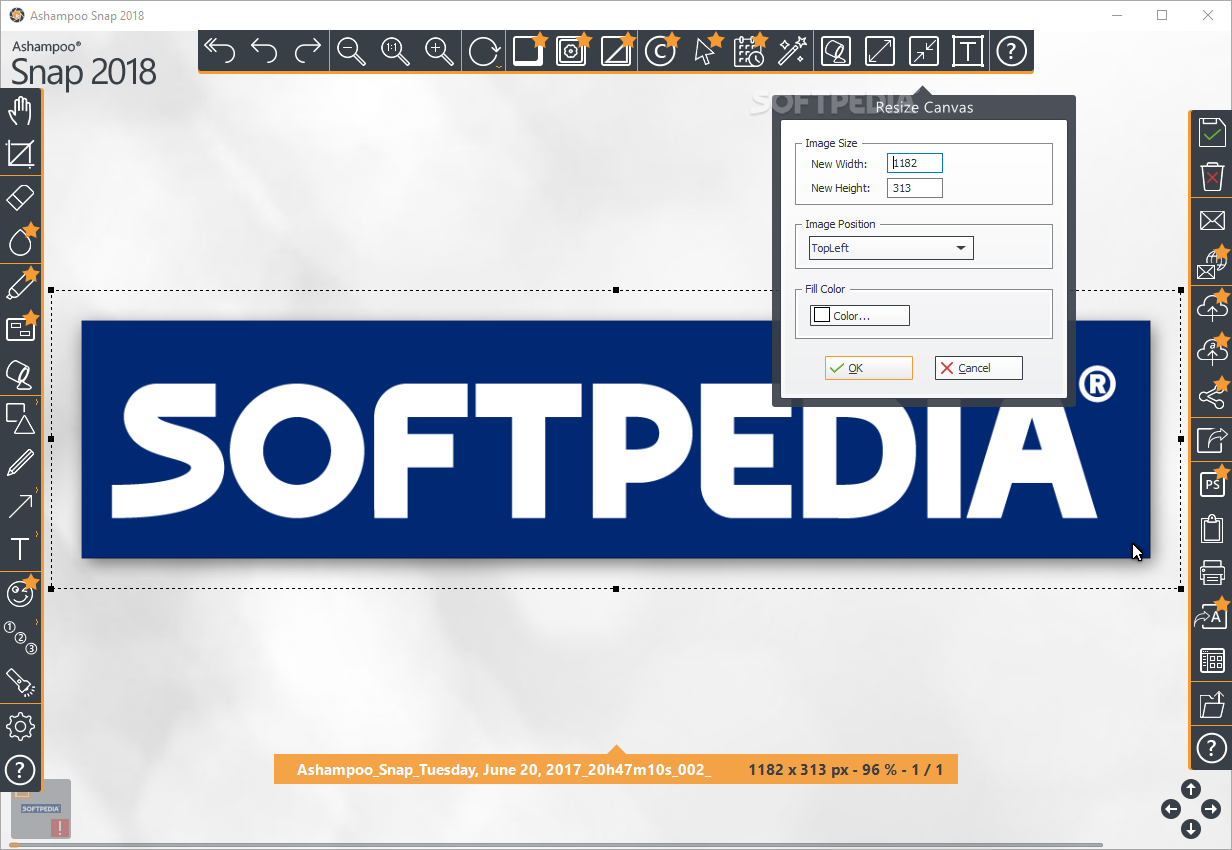1232x850 pixels.
Task: Print the image with printer icon
Action: [1212, 572]
